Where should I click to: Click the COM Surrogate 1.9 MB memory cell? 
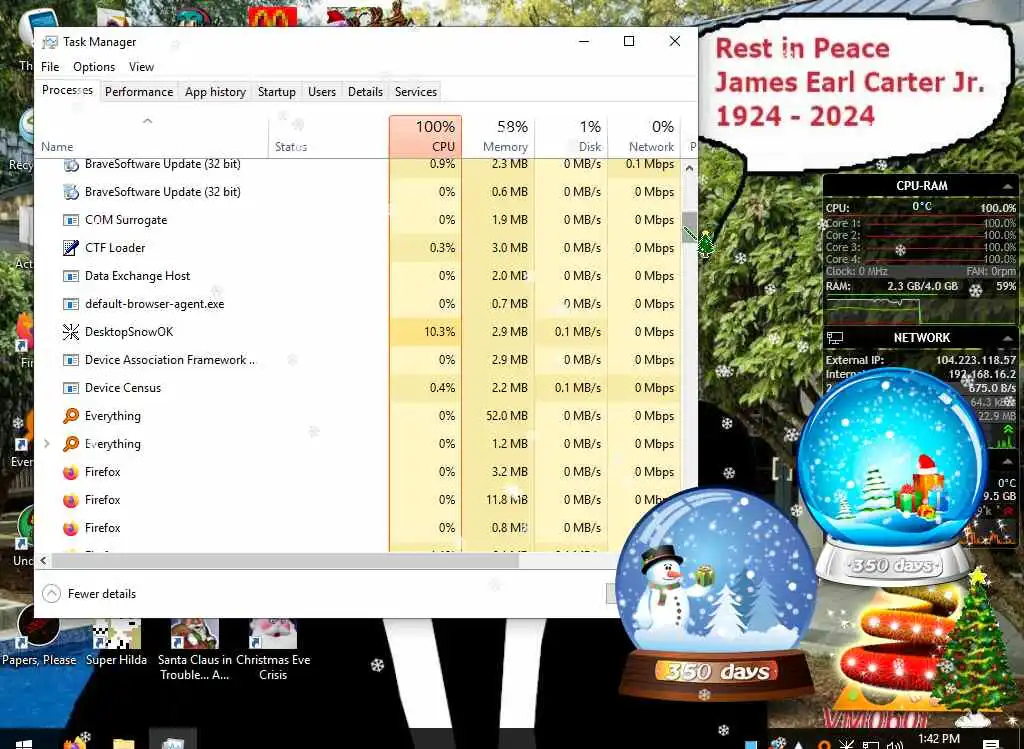(498, 220)
